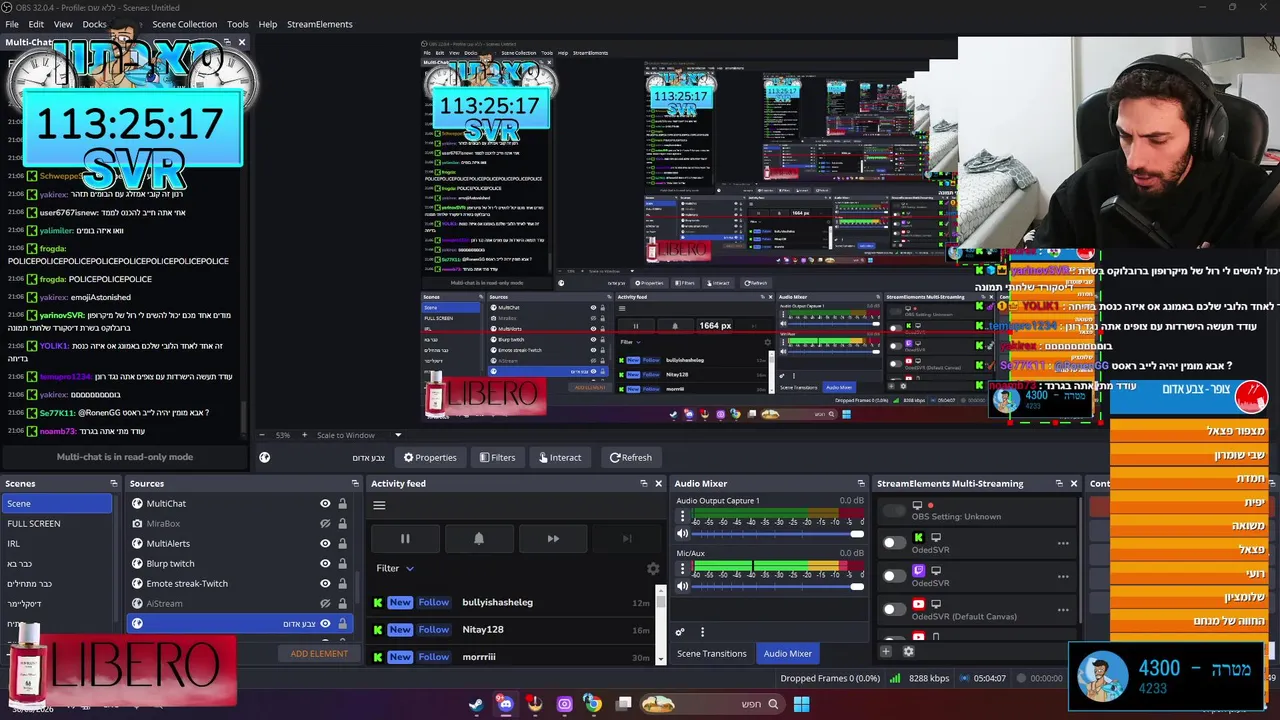1280x720 pixels.
Task: Select the כבר מתחילים scene
Action: coord(57,584)
